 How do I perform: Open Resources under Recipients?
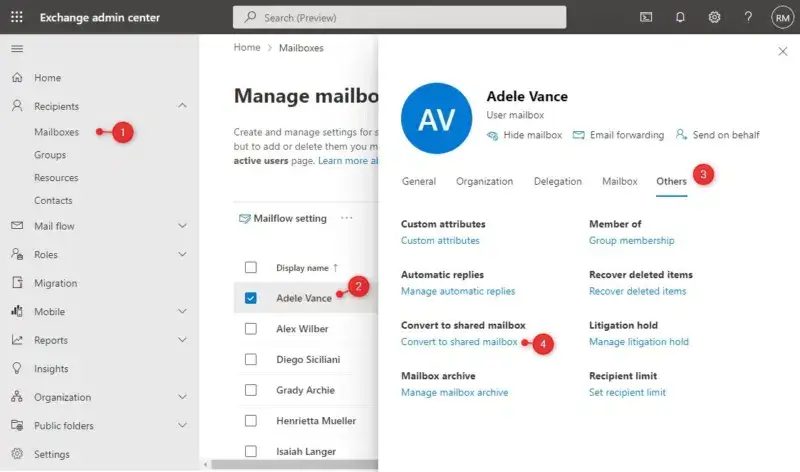coord(56,178)
